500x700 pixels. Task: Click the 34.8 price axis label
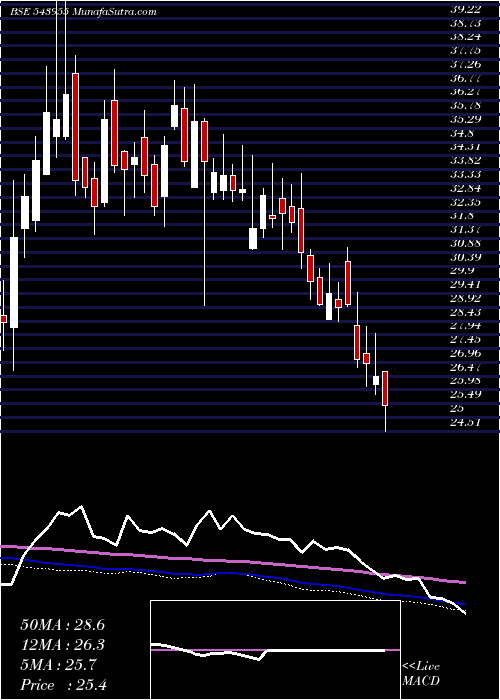462,133
